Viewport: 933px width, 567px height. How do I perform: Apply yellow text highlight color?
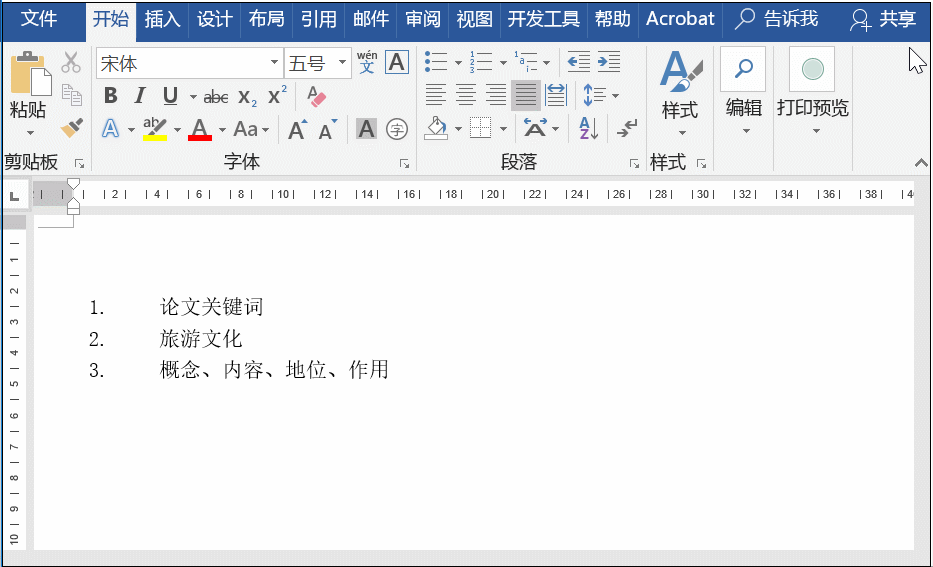point(155,129)
